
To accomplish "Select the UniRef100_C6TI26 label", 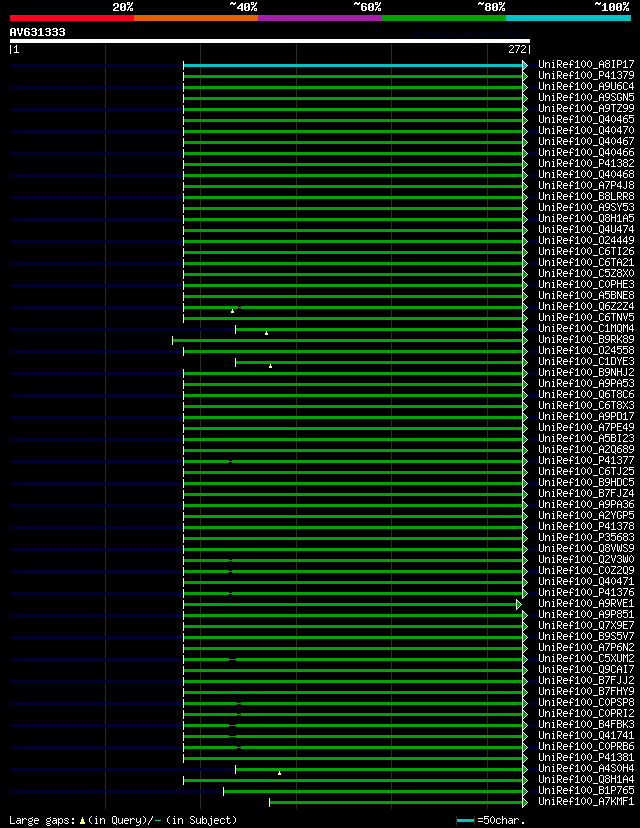I will [x=586, y=251].
